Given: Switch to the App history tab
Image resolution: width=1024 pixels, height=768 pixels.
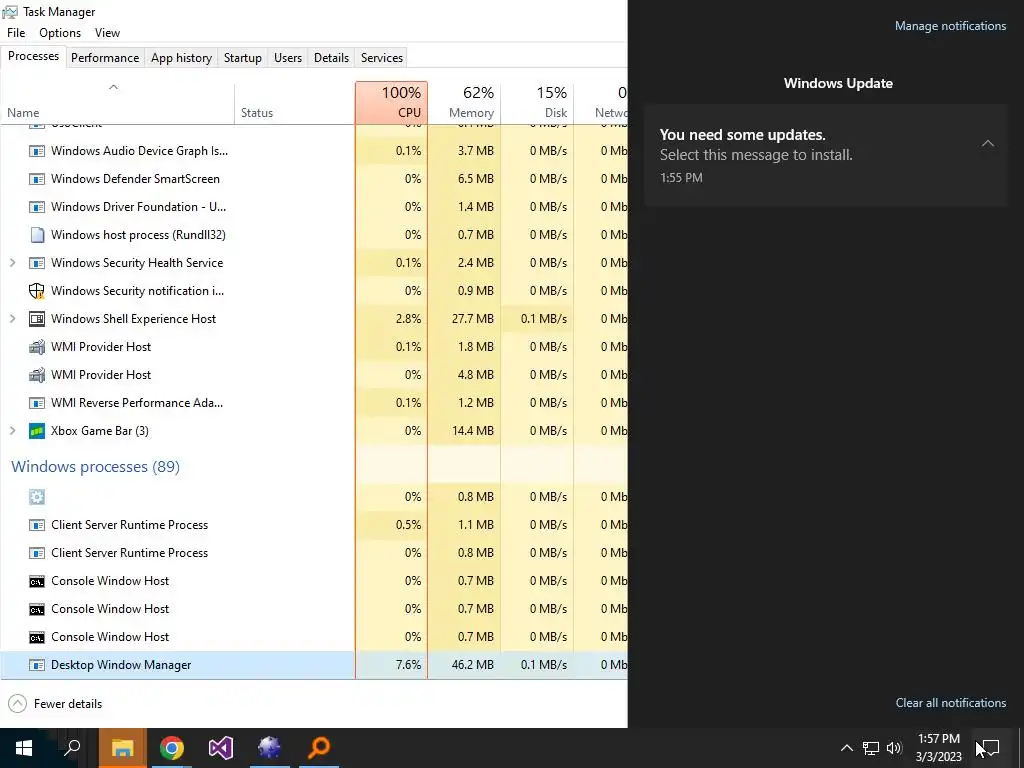Looking at the screenshot, I should (182, 58).
